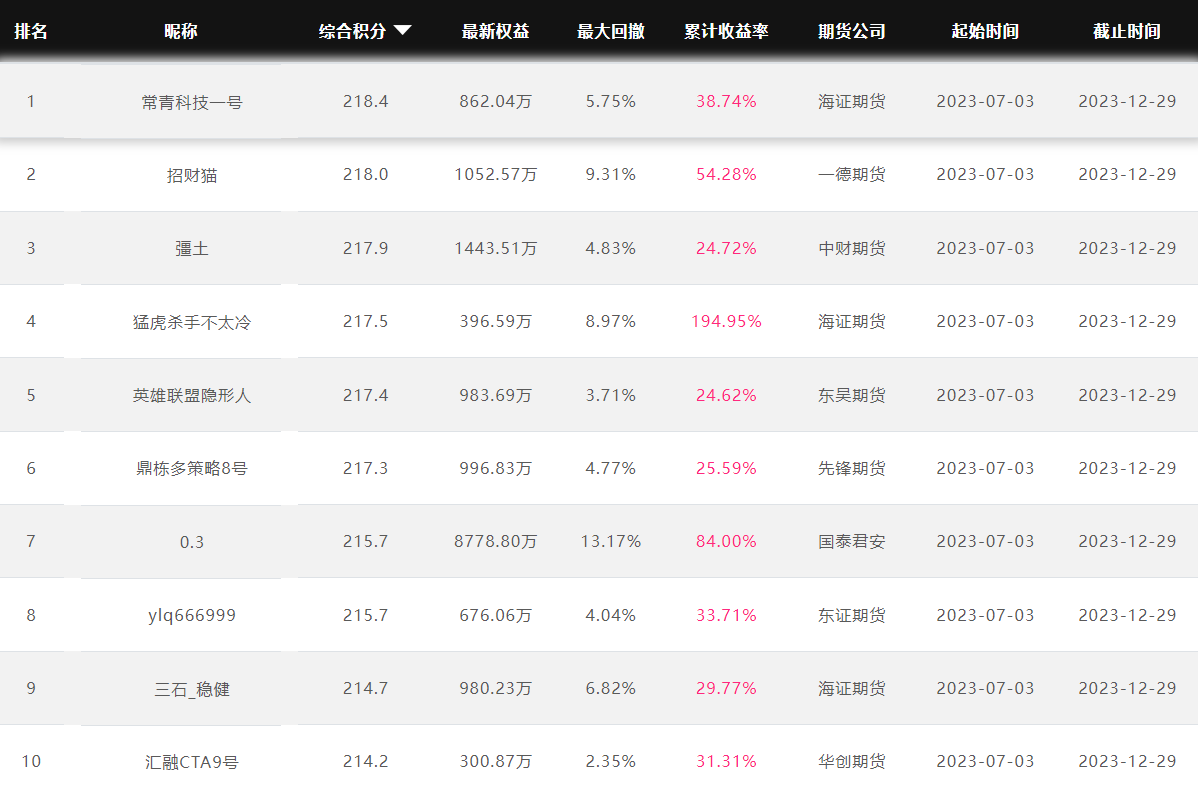Click rank number 10
This screenshot has height=795, width=1198.
(31, 761)
